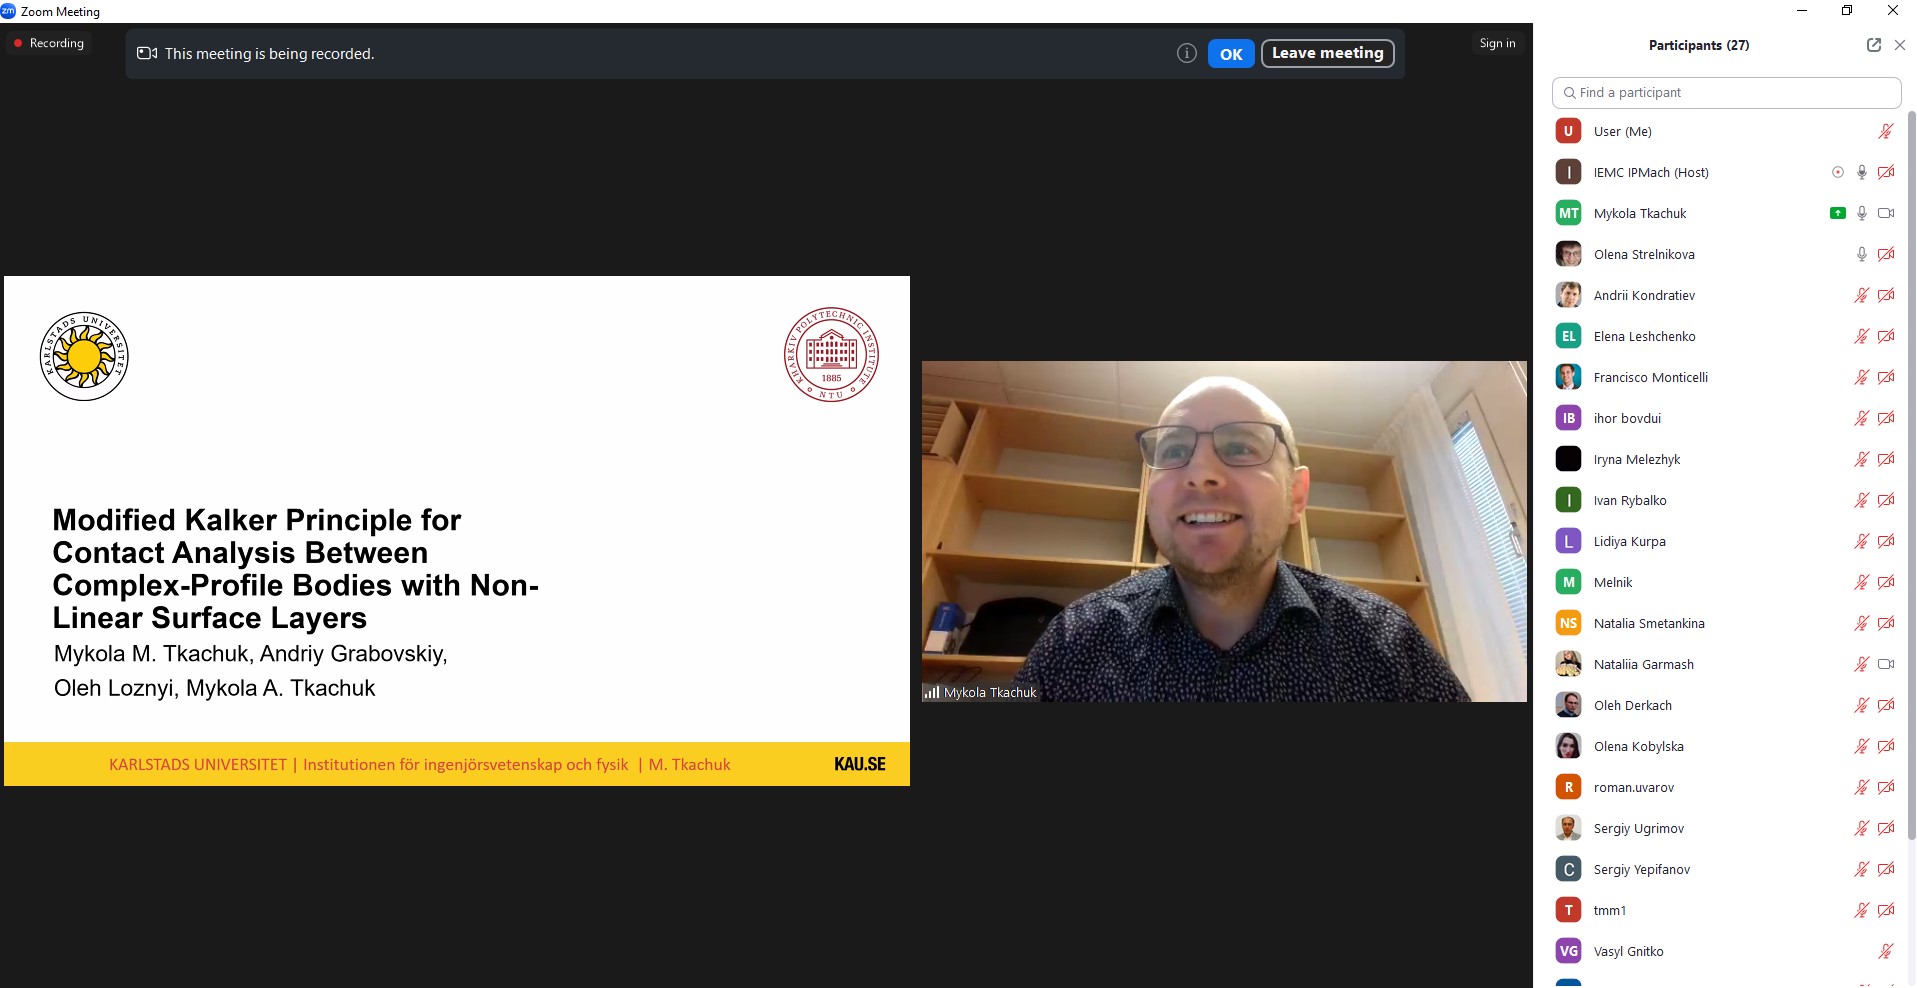Click Sign in at the top
Image resolution: width=1917 pixels, height=988 pixels.
click(x=1497, y=43)
